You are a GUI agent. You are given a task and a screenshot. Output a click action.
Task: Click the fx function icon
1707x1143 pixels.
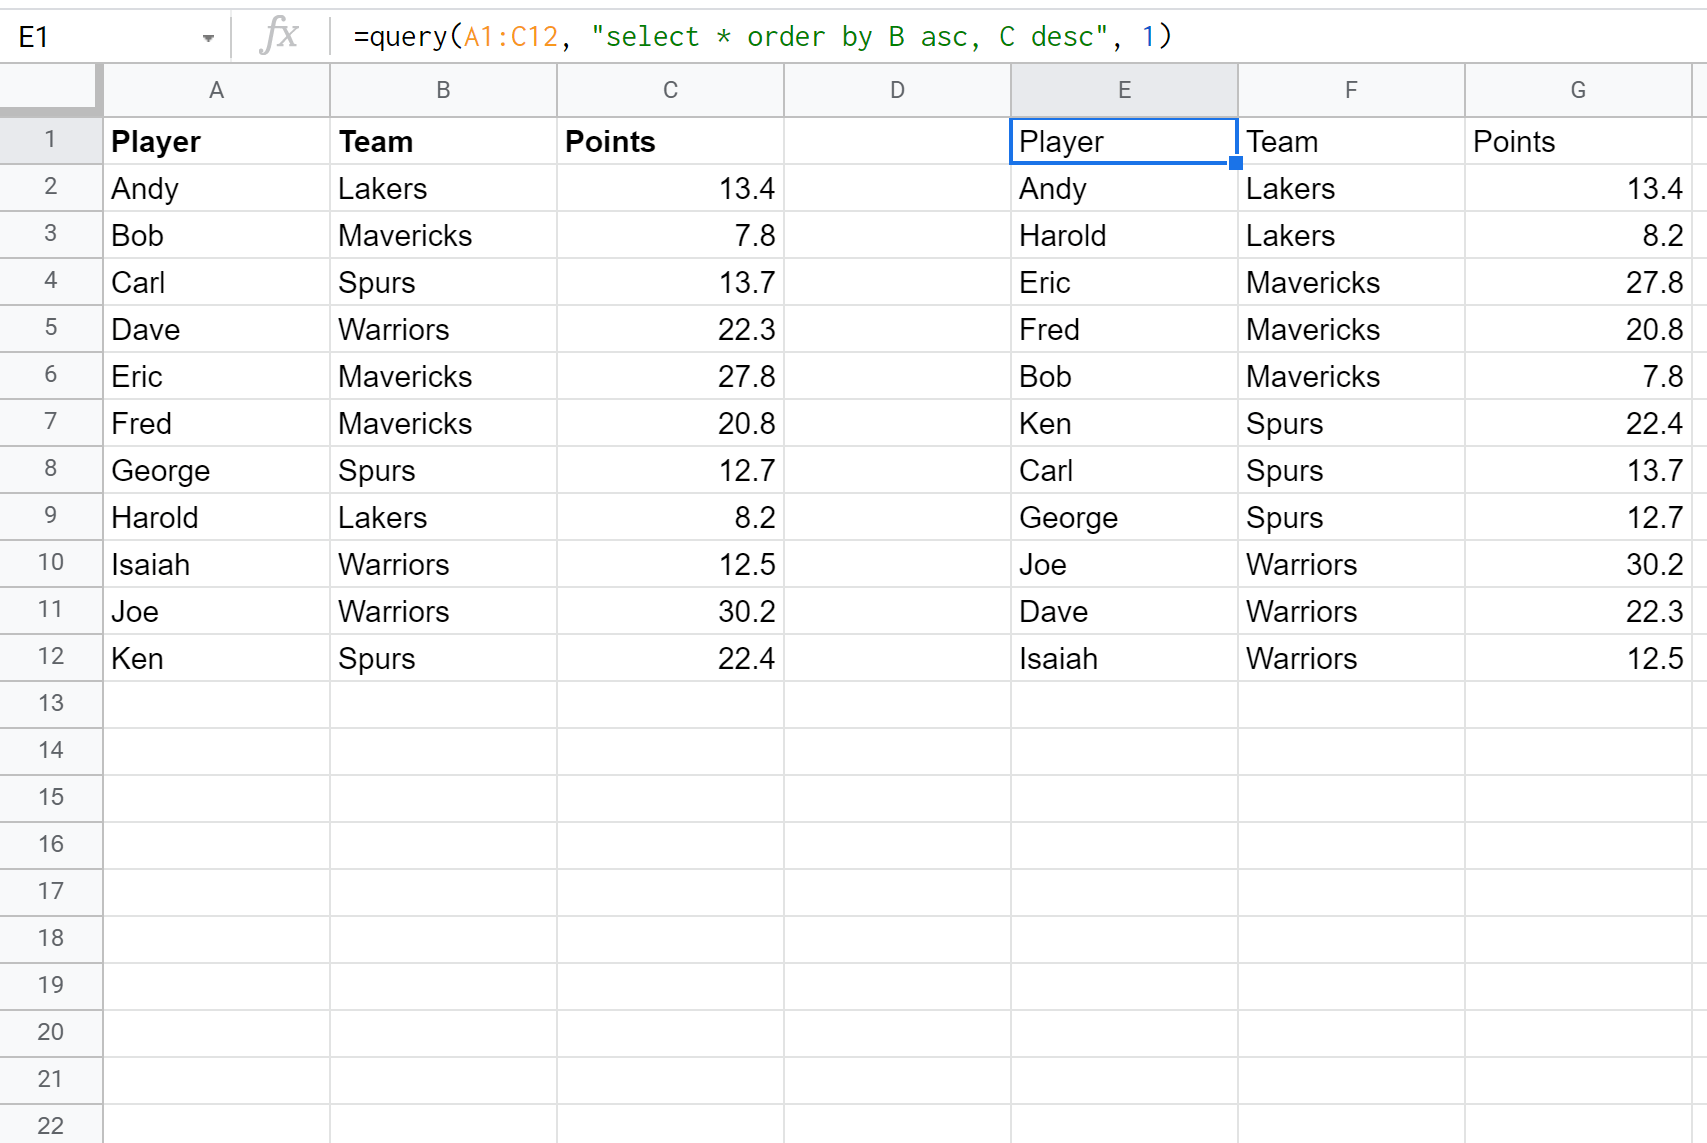[279, 35]
